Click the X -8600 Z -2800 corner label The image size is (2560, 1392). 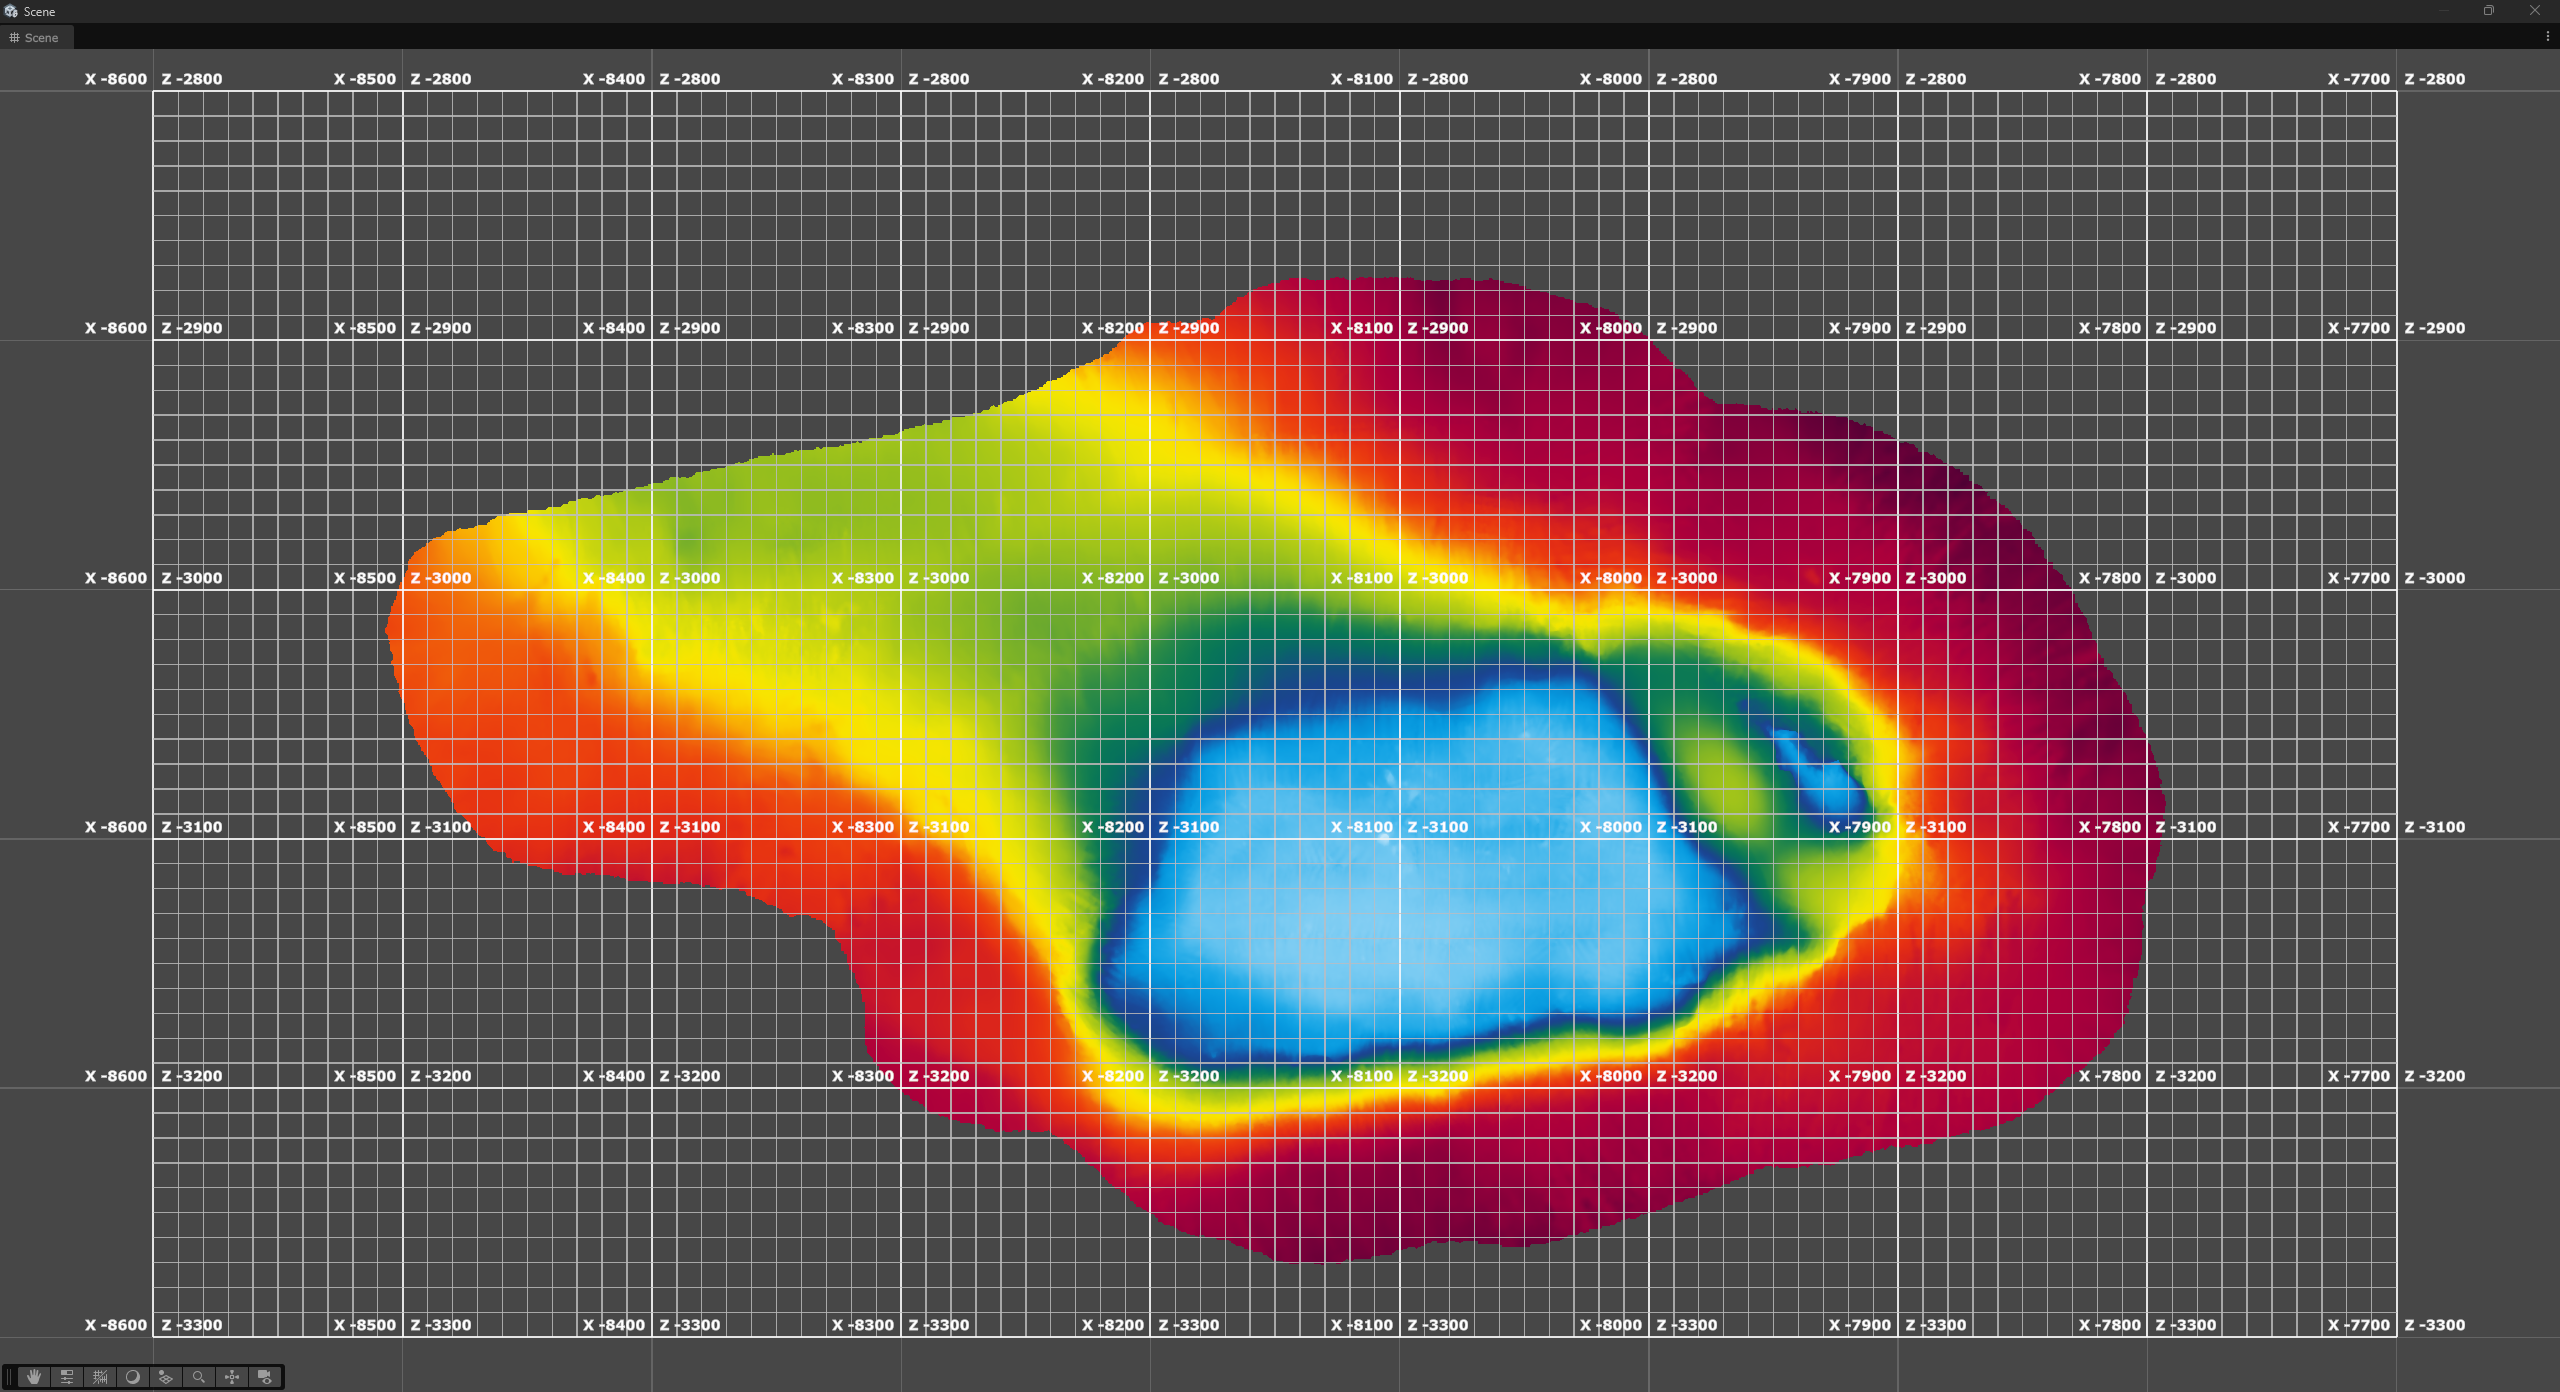tap(153, 79)
